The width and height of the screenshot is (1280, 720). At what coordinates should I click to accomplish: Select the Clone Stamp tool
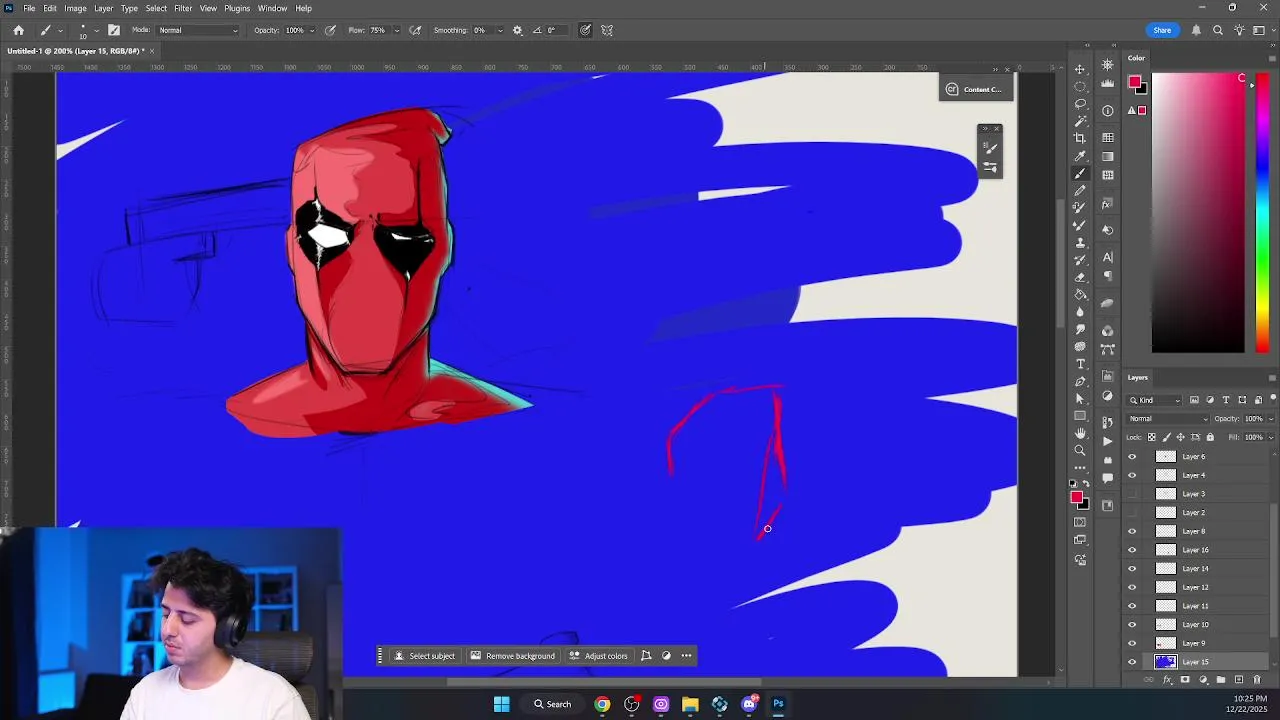click(1080, 243)
